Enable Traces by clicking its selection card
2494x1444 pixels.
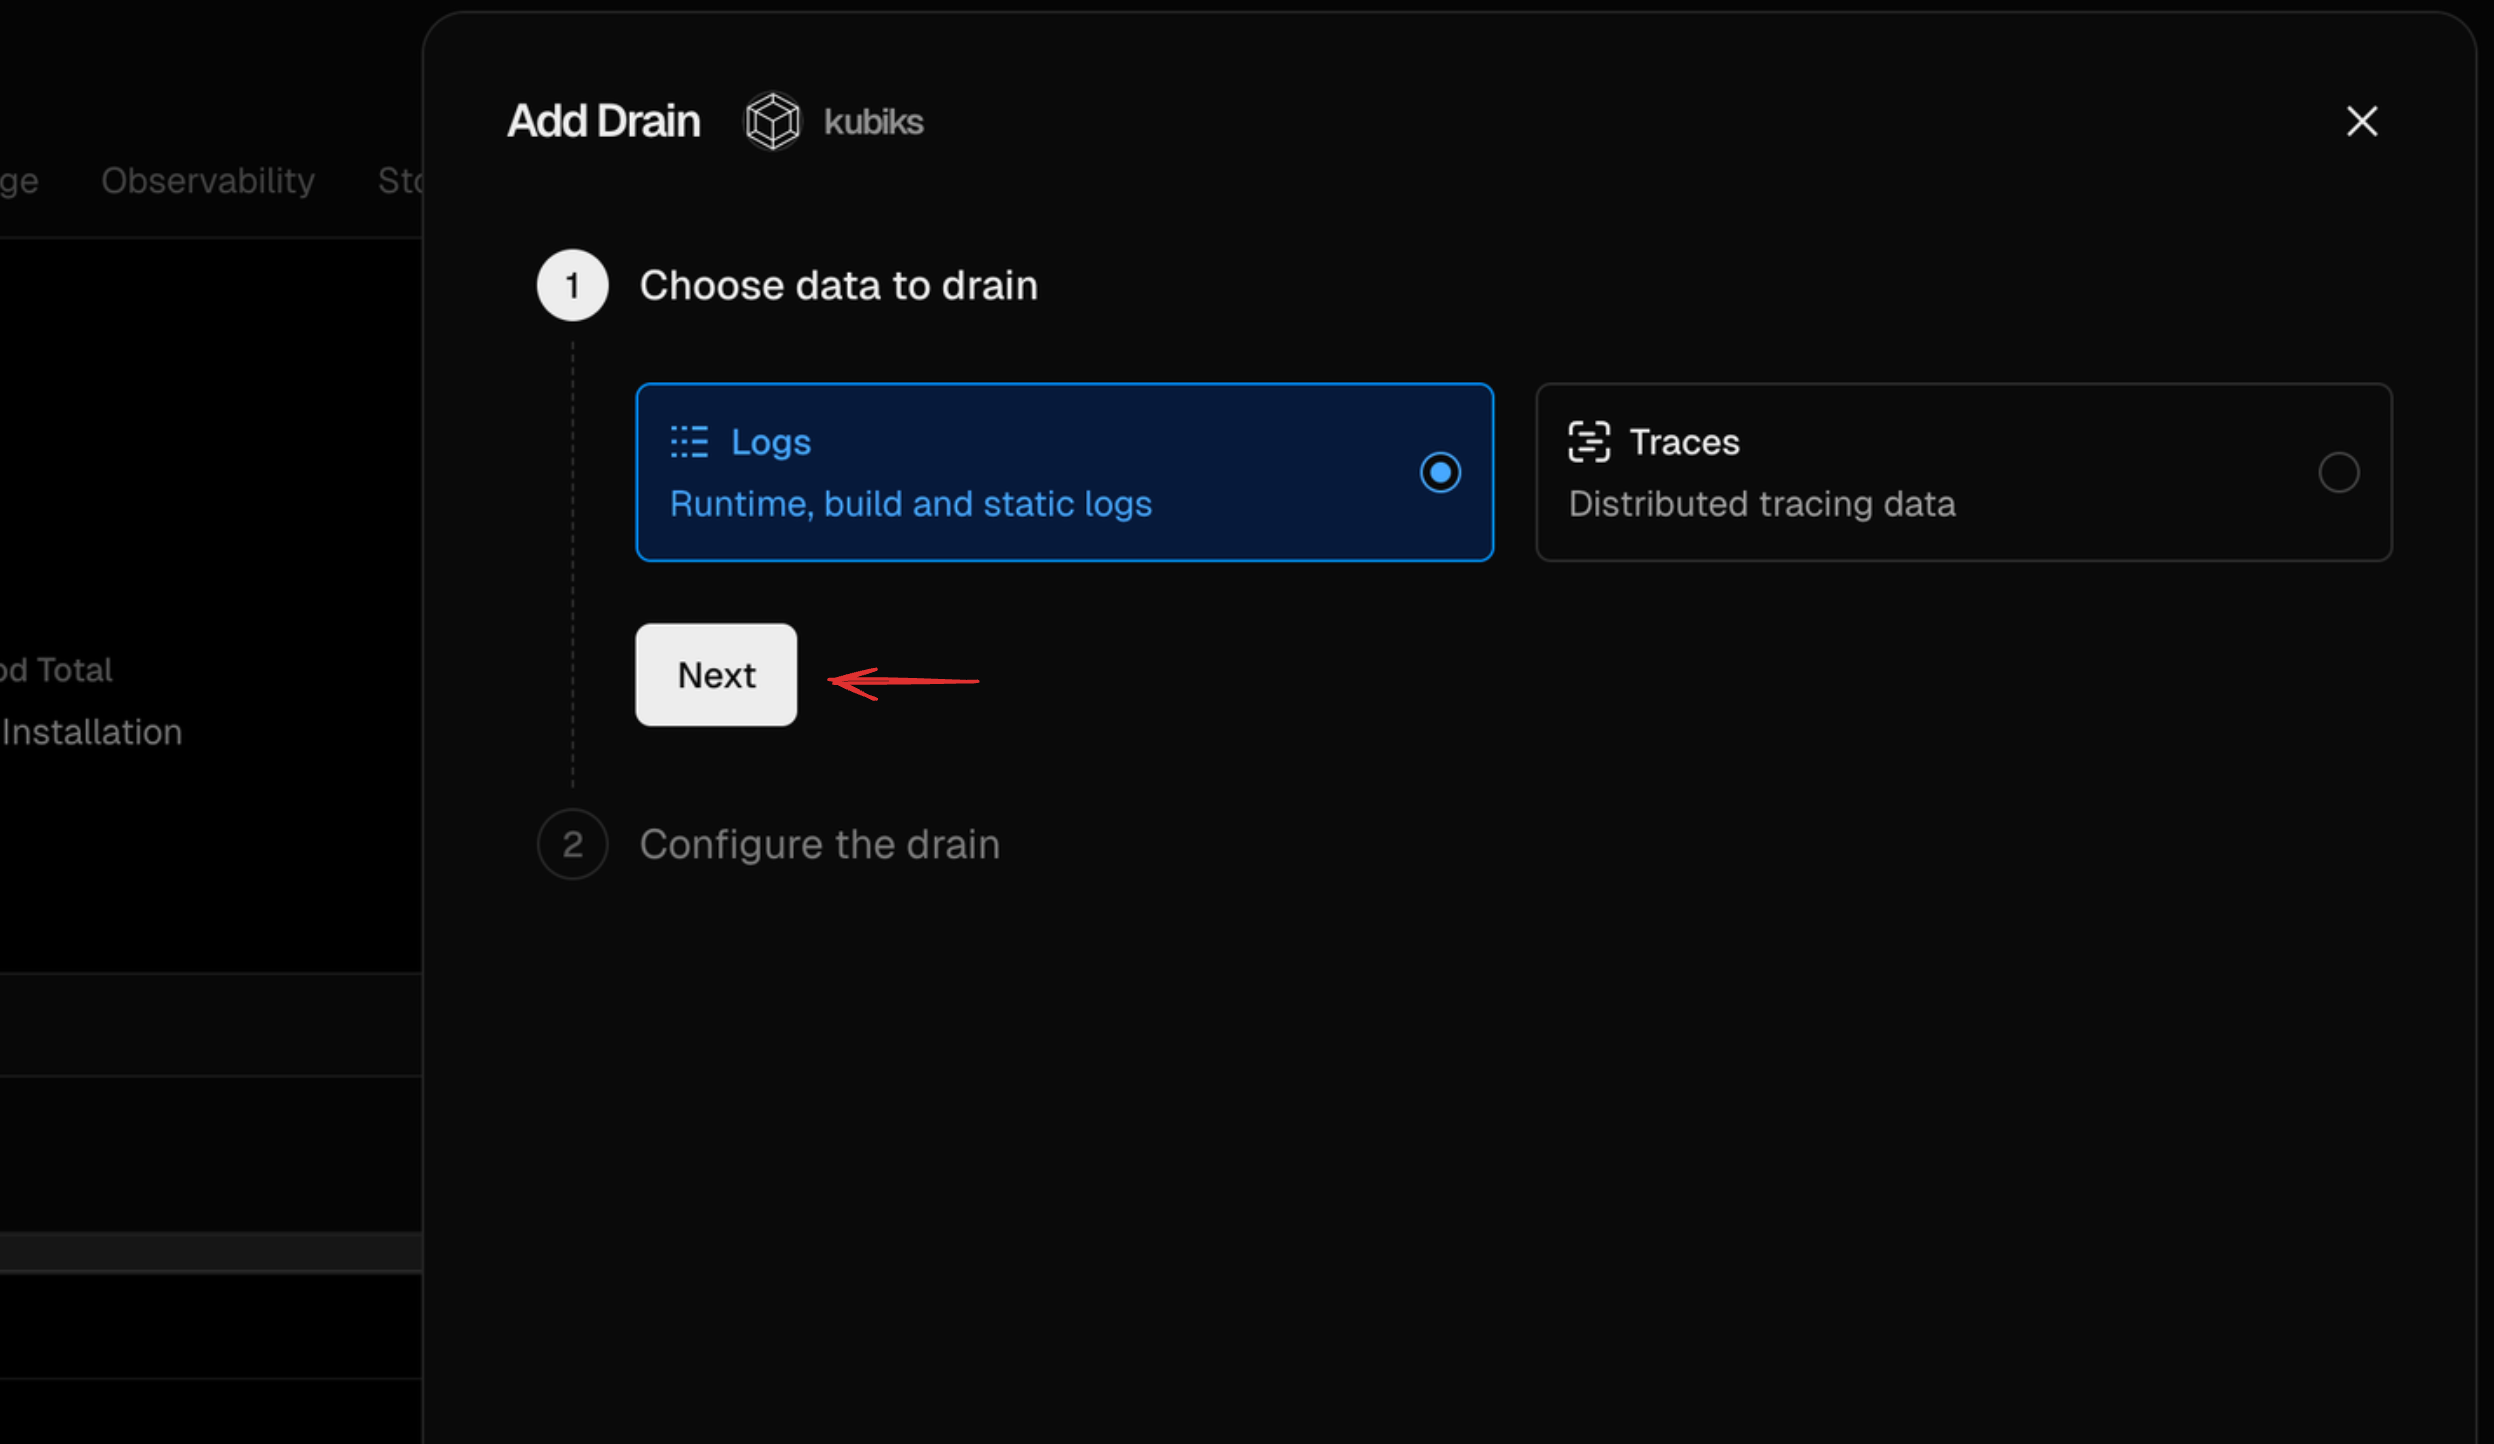[1963, 472]
